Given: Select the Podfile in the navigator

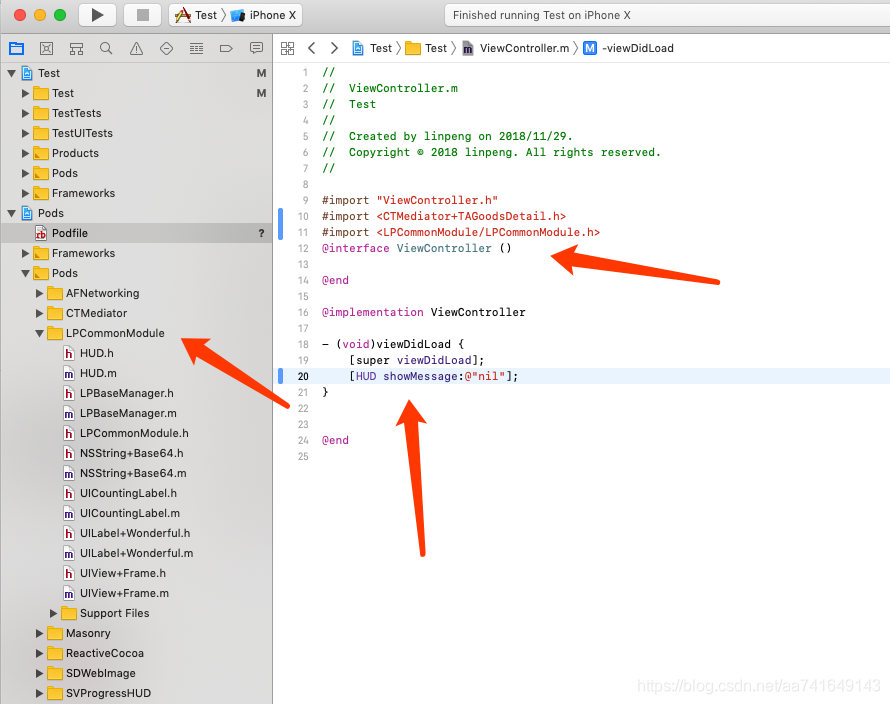Looking at the screenshot, I should (136, 233).
